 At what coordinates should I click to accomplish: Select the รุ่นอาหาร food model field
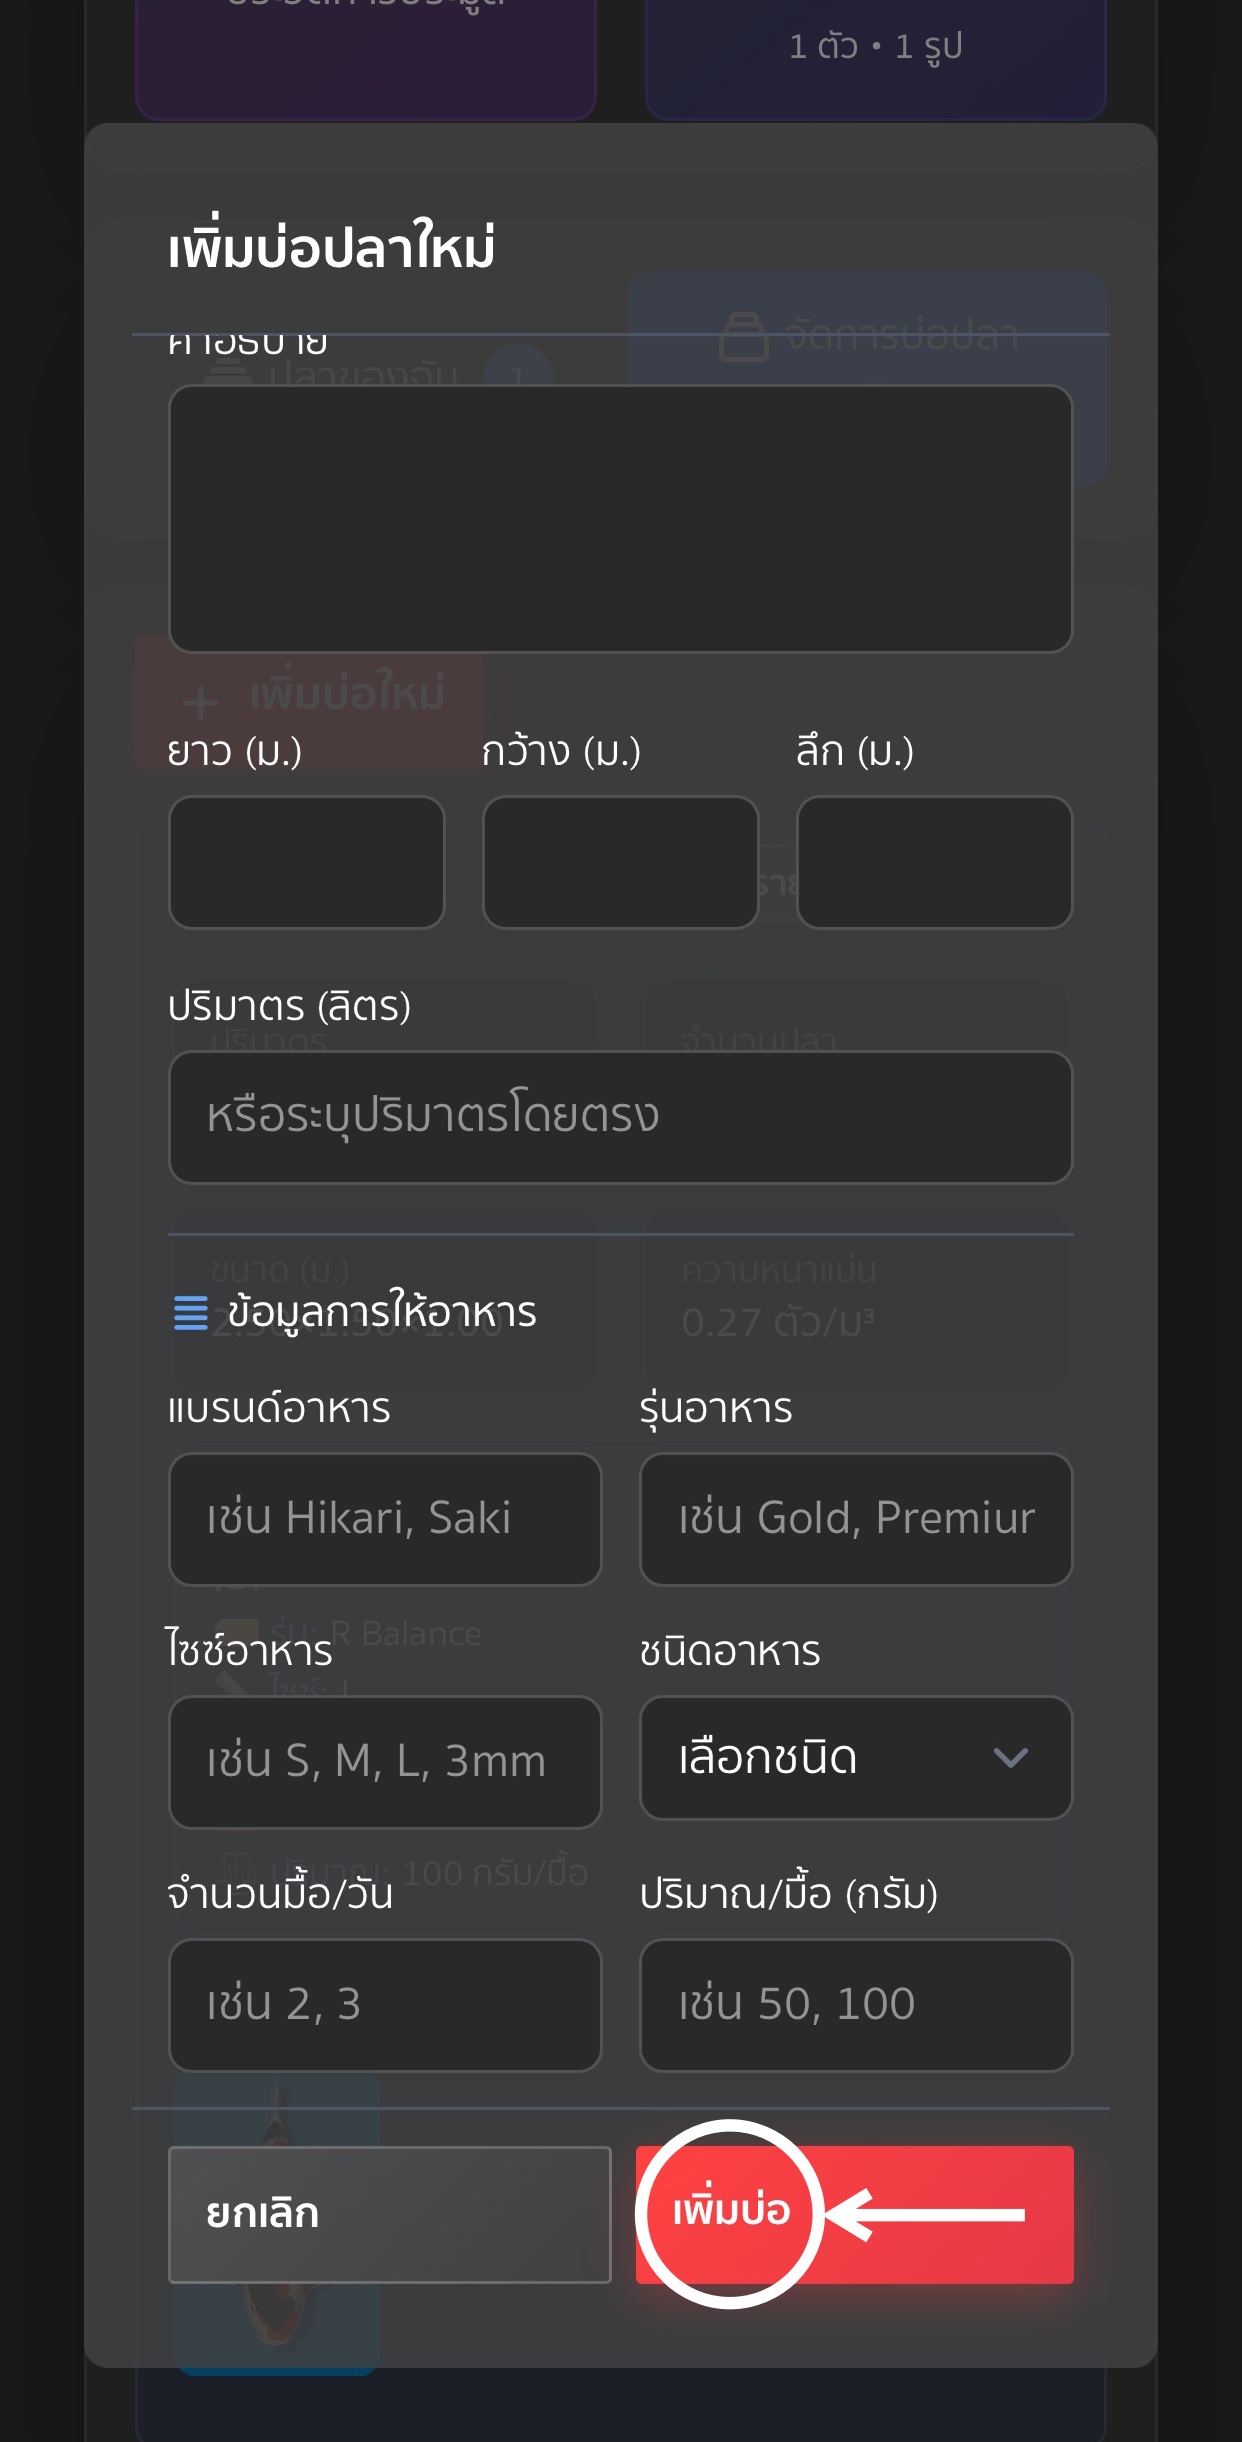click(x=855, y=1518)
